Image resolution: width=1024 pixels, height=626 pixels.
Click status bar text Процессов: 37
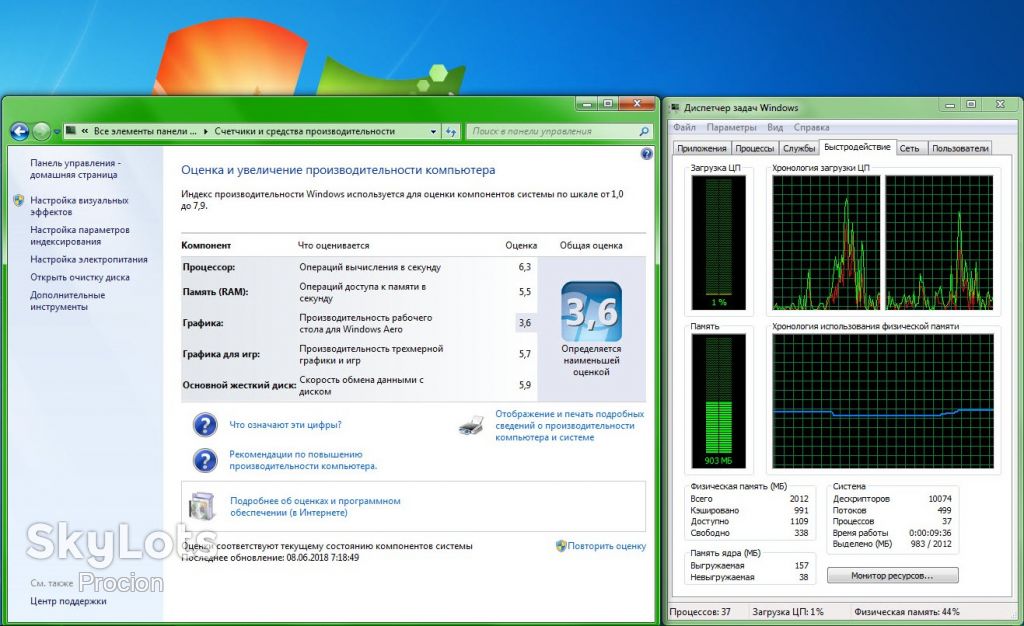click(x=700, y=612)
